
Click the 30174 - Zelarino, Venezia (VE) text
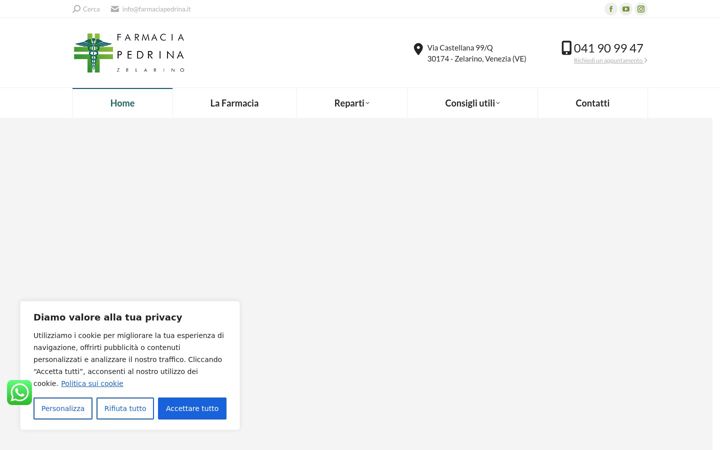[x=477, y=59]
